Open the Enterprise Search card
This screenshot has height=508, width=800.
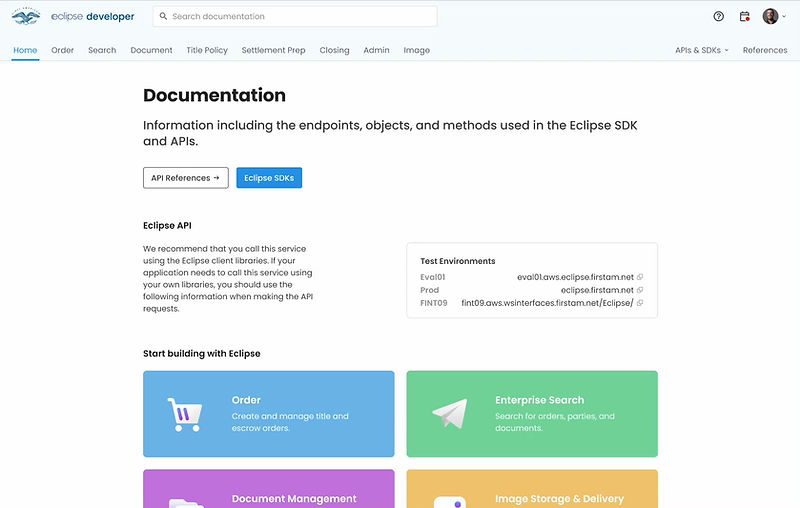click(x=532, y=414)
